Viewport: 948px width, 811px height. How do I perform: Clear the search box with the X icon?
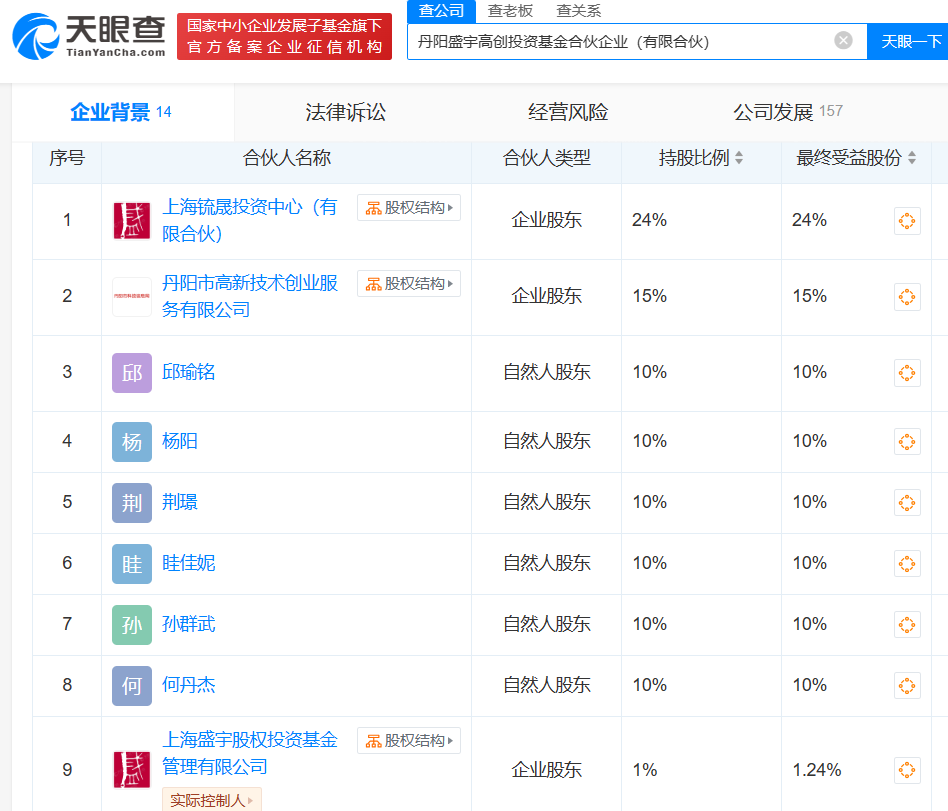click(x=843, y=41)
